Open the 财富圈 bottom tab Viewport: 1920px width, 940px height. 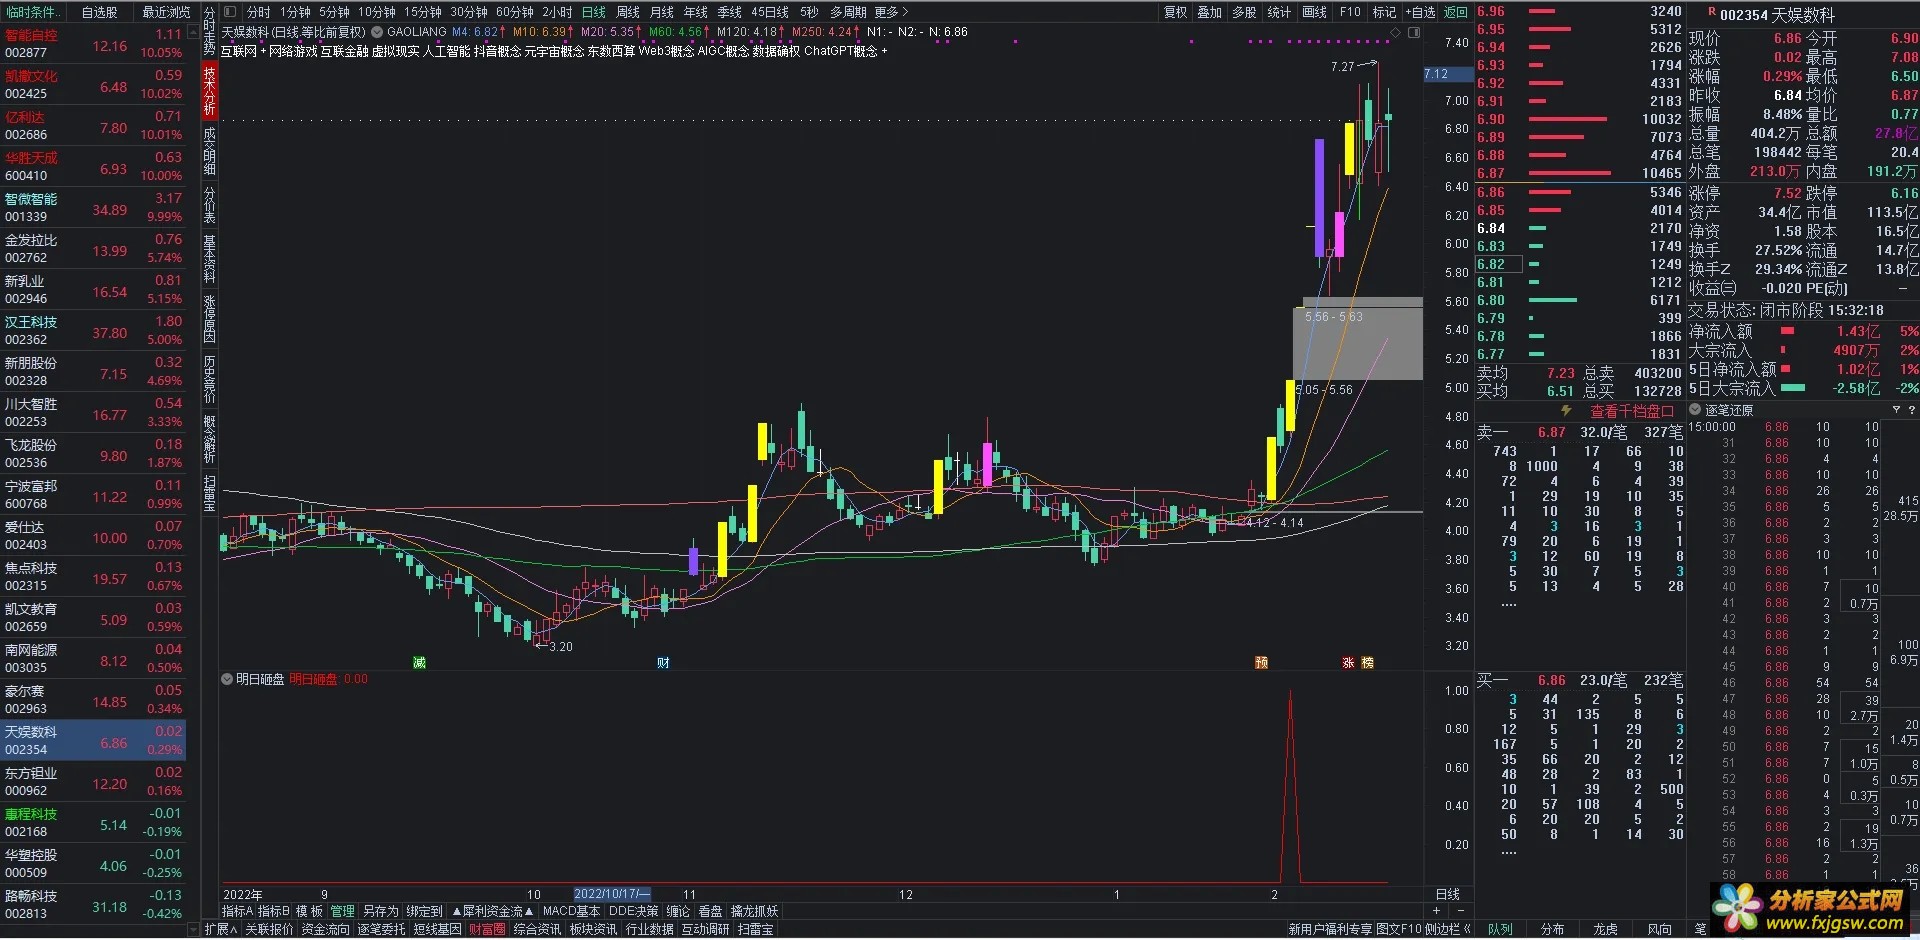[487, 929]
